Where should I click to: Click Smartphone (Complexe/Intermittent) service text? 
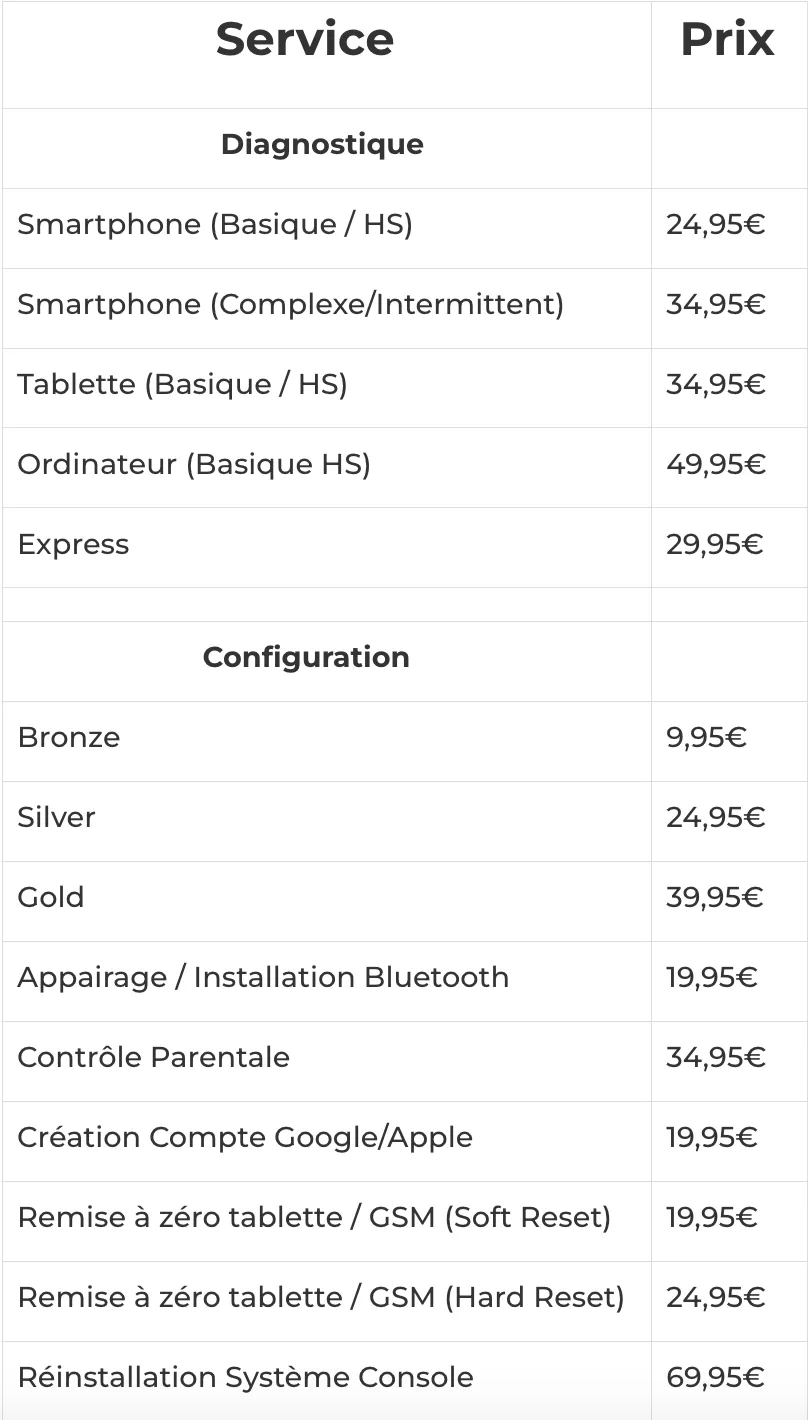[x=290, y=305]
